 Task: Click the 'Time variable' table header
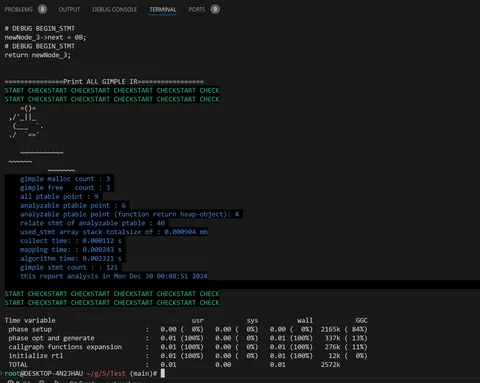pos(30,320)
